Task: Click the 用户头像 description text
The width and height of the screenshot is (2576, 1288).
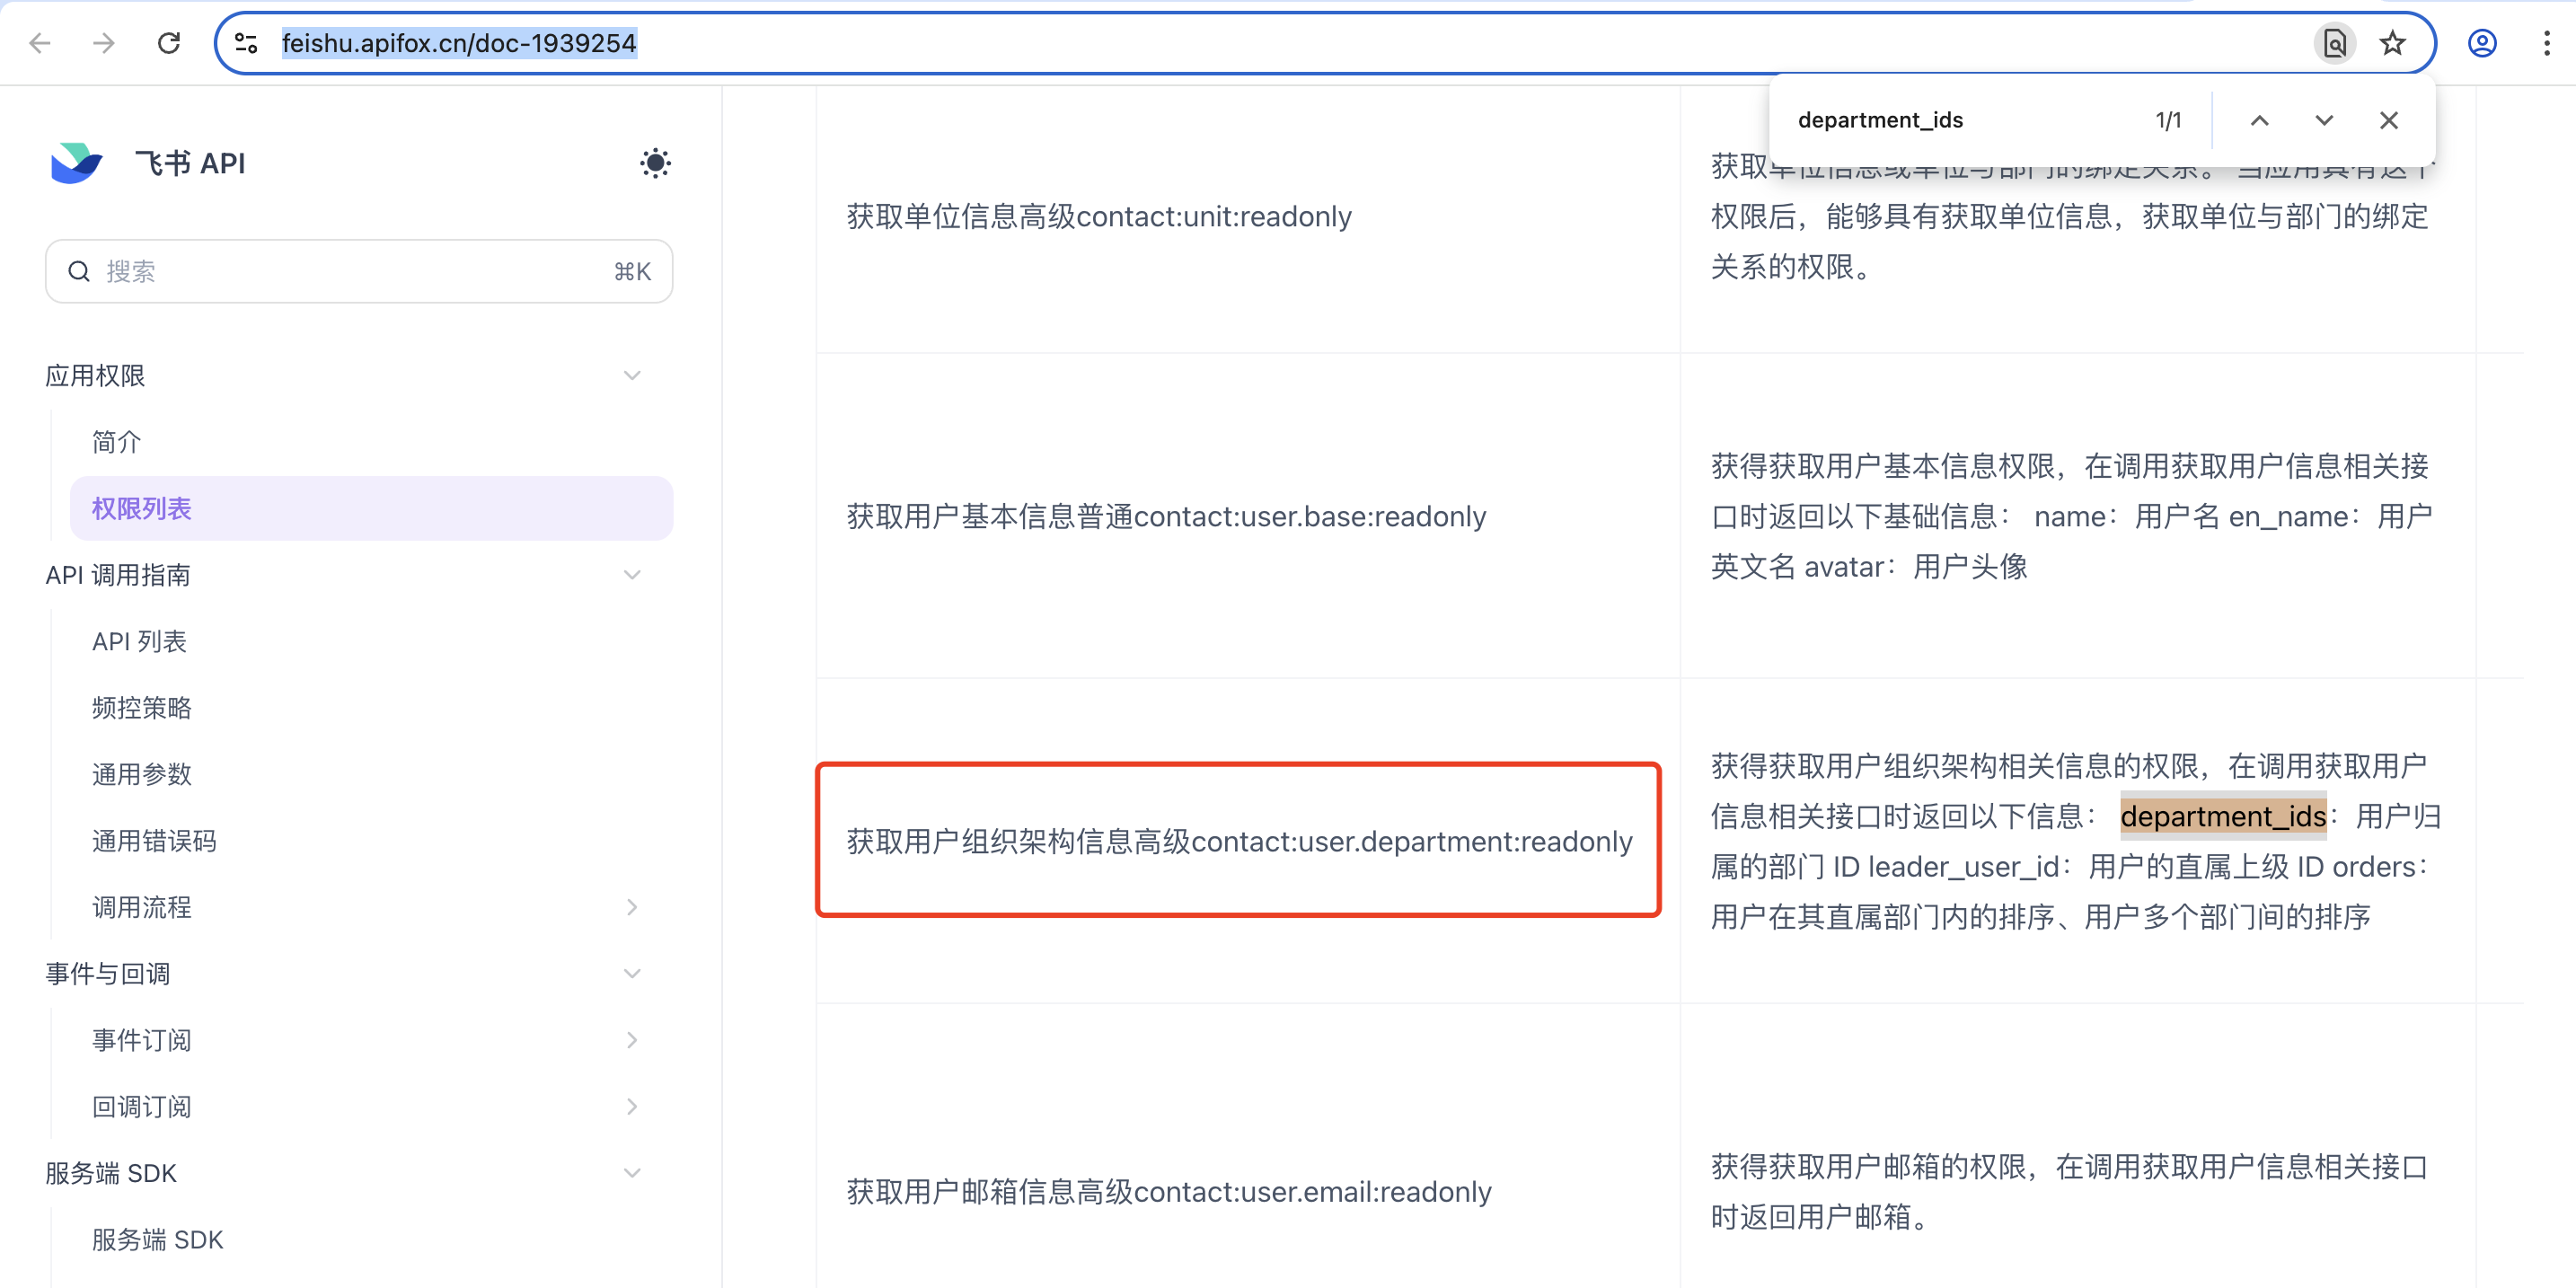Action: click(x=1970, y=567)
